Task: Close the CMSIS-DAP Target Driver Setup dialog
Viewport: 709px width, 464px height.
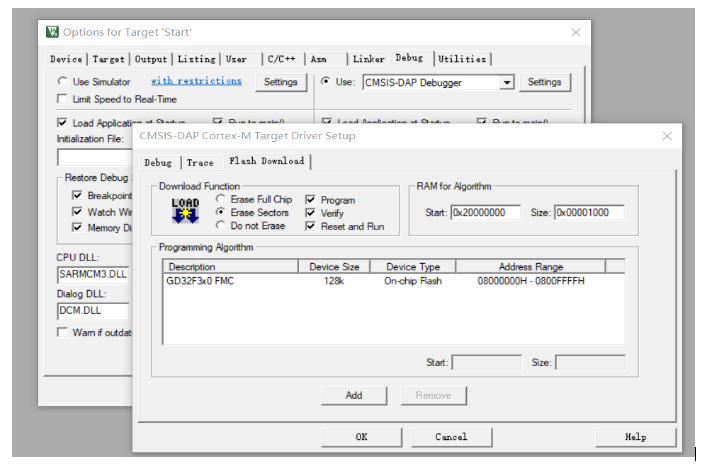Action: pos(667,135)
